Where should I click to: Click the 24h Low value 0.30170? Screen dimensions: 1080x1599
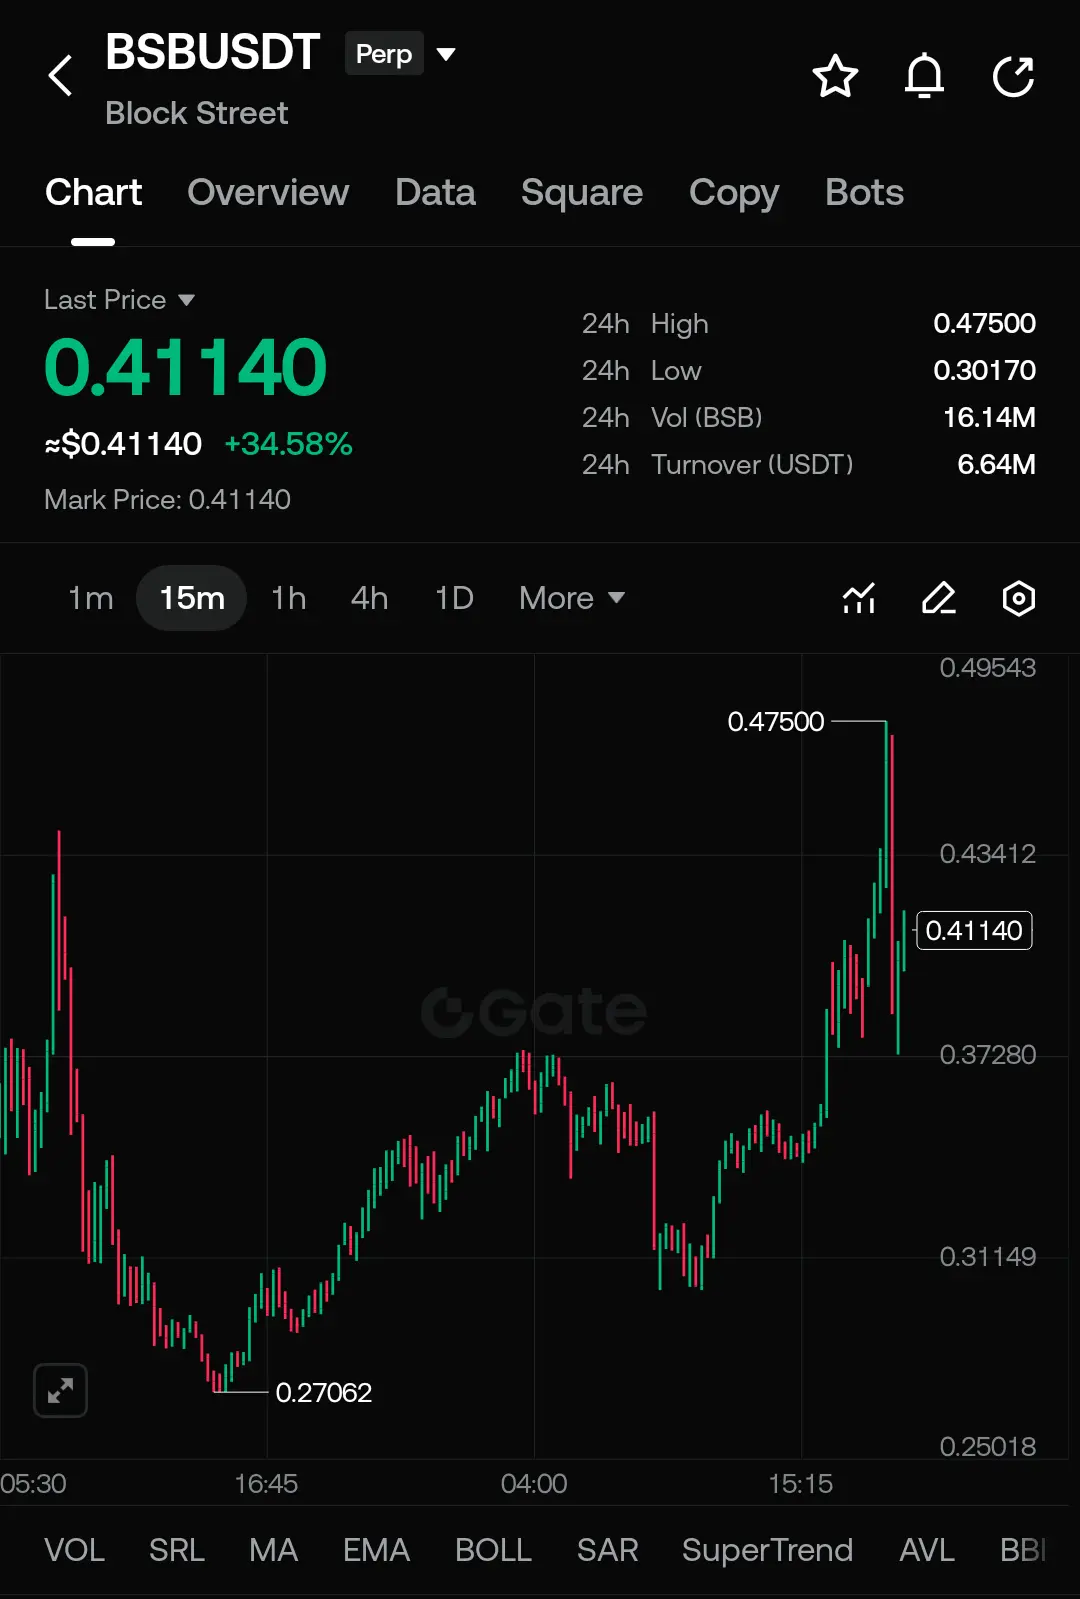pyautogui.click(x=984, y=370)
